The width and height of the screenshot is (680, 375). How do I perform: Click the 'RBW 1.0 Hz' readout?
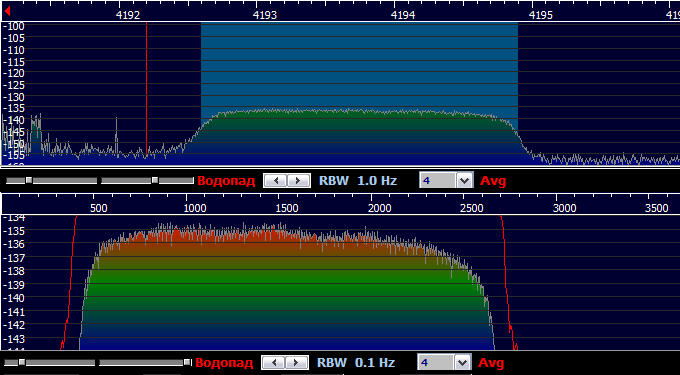358,180
